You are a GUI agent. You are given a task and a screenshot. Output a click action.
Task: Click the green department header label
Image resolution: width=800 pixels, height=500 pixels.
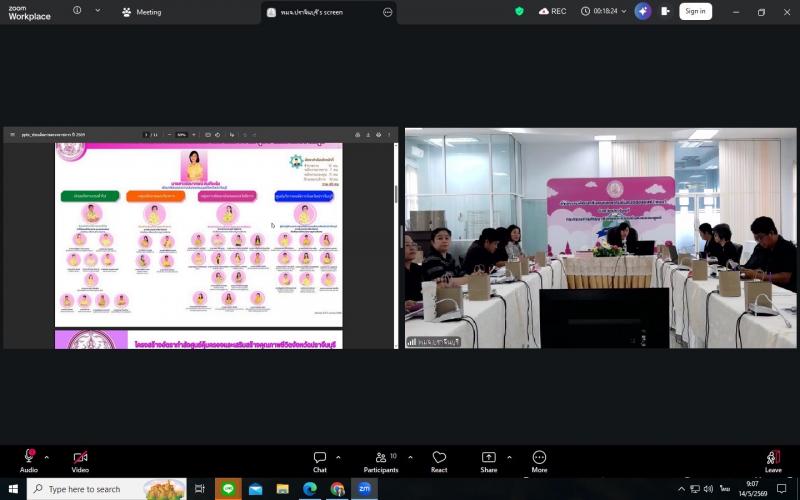[x=90, y=196]
